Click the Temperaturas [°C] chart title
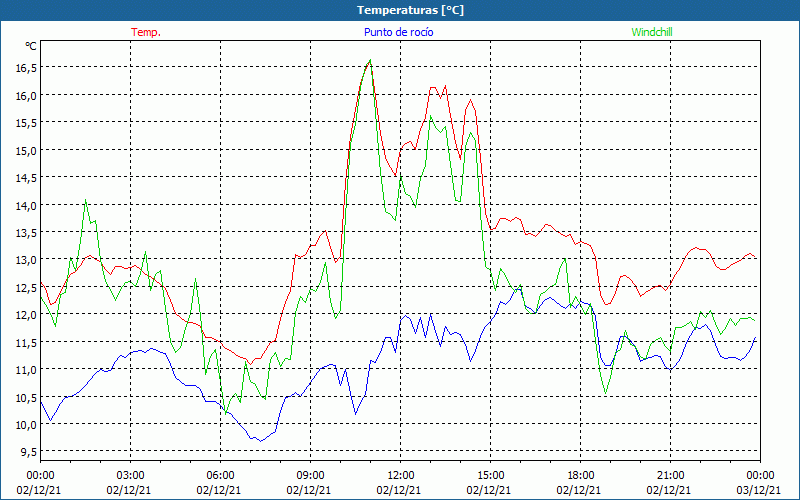 click(410, 10)
